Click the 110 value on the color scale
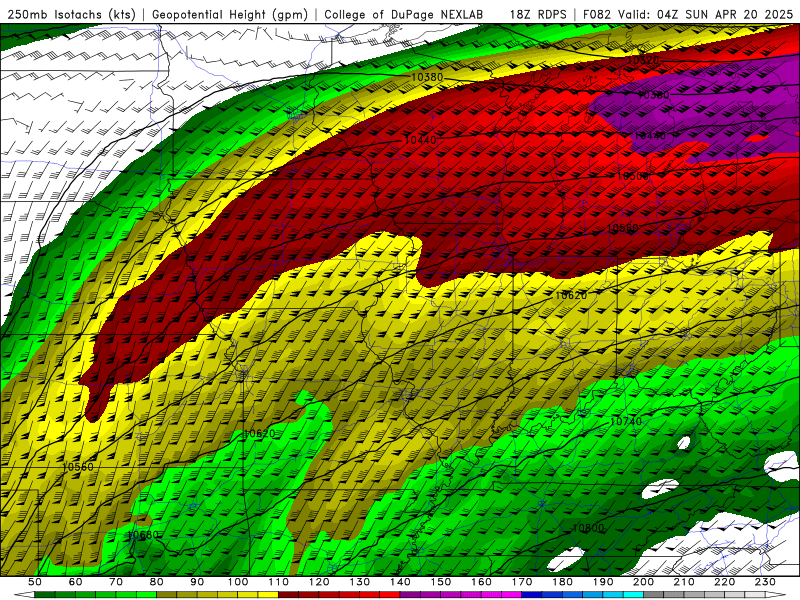 (x=278, y=582)
